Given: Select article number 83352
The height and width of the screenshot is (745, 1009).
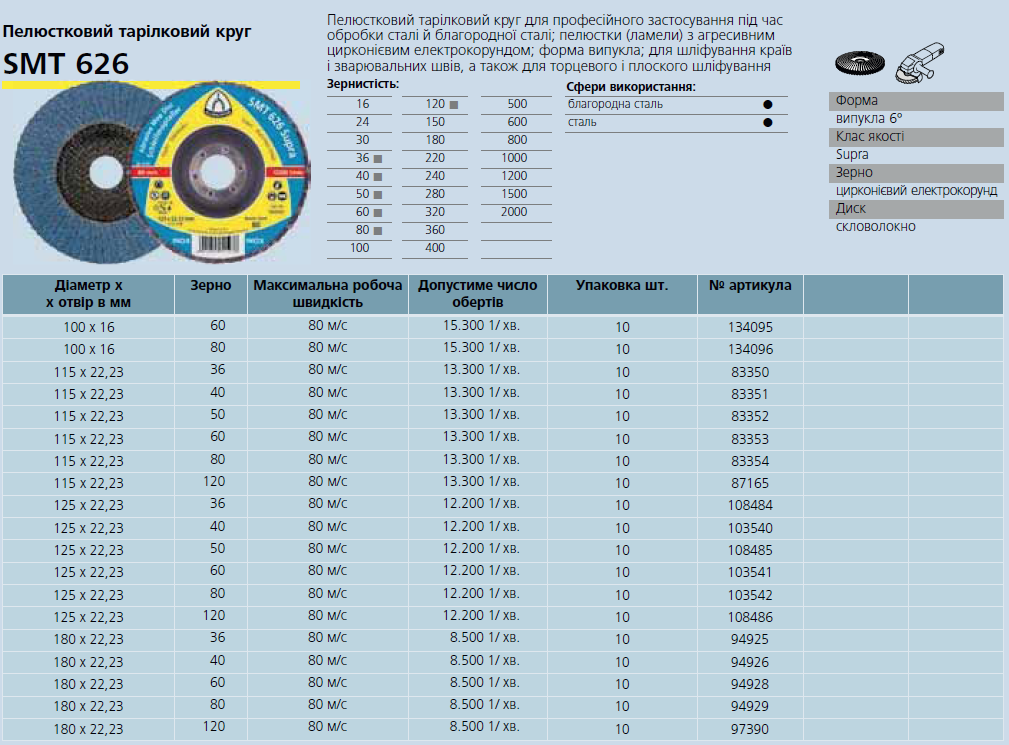Looking at the screenshot, I should pyautogui.click(x=750, y=416).
